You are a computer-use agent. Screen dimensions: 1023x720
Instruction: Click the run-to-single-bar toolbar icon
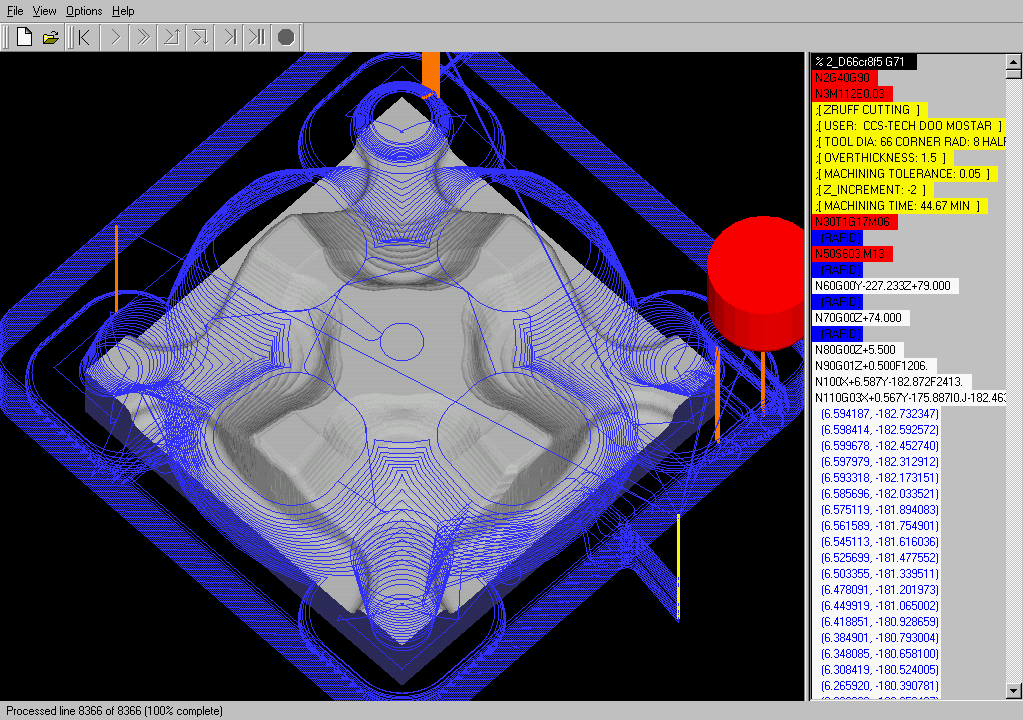click(229, 38)
